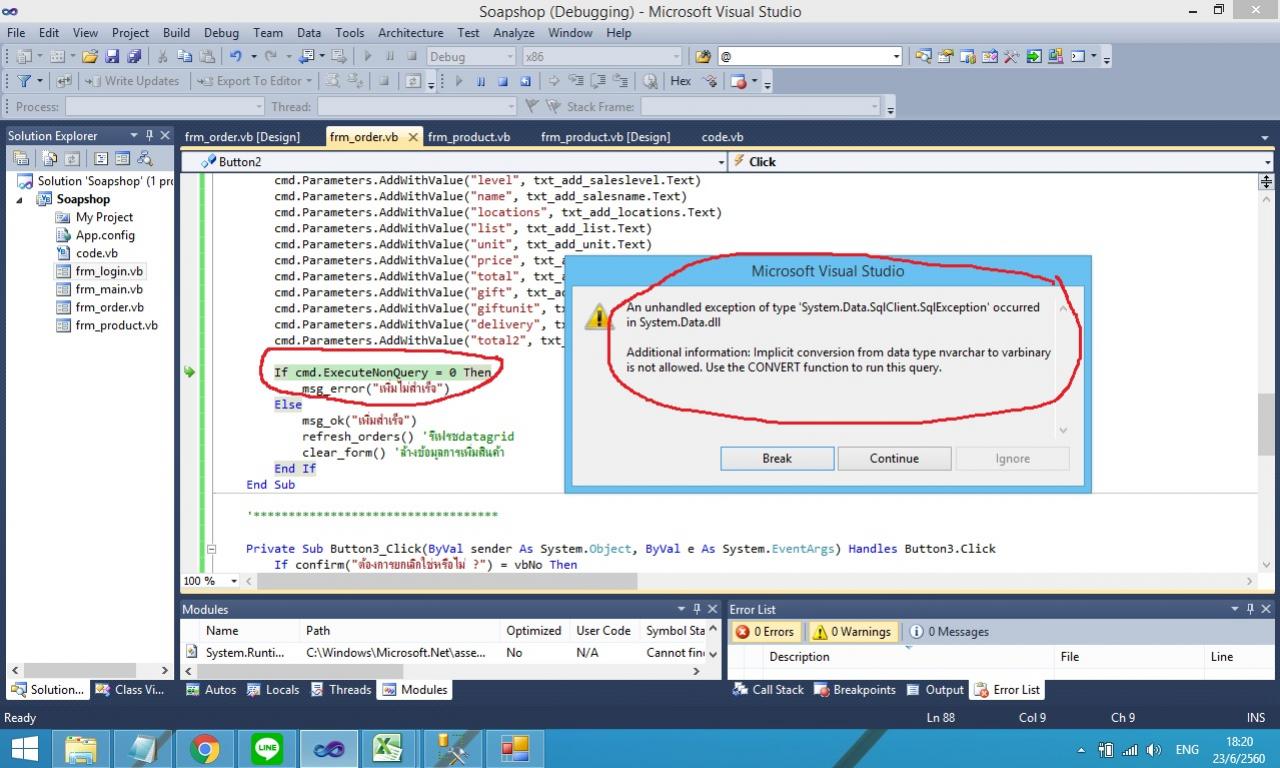Click the filter funnel icon in the toolbar
Screen dimensions: 1280x768
pyautogui.click(x=25, y=82)
